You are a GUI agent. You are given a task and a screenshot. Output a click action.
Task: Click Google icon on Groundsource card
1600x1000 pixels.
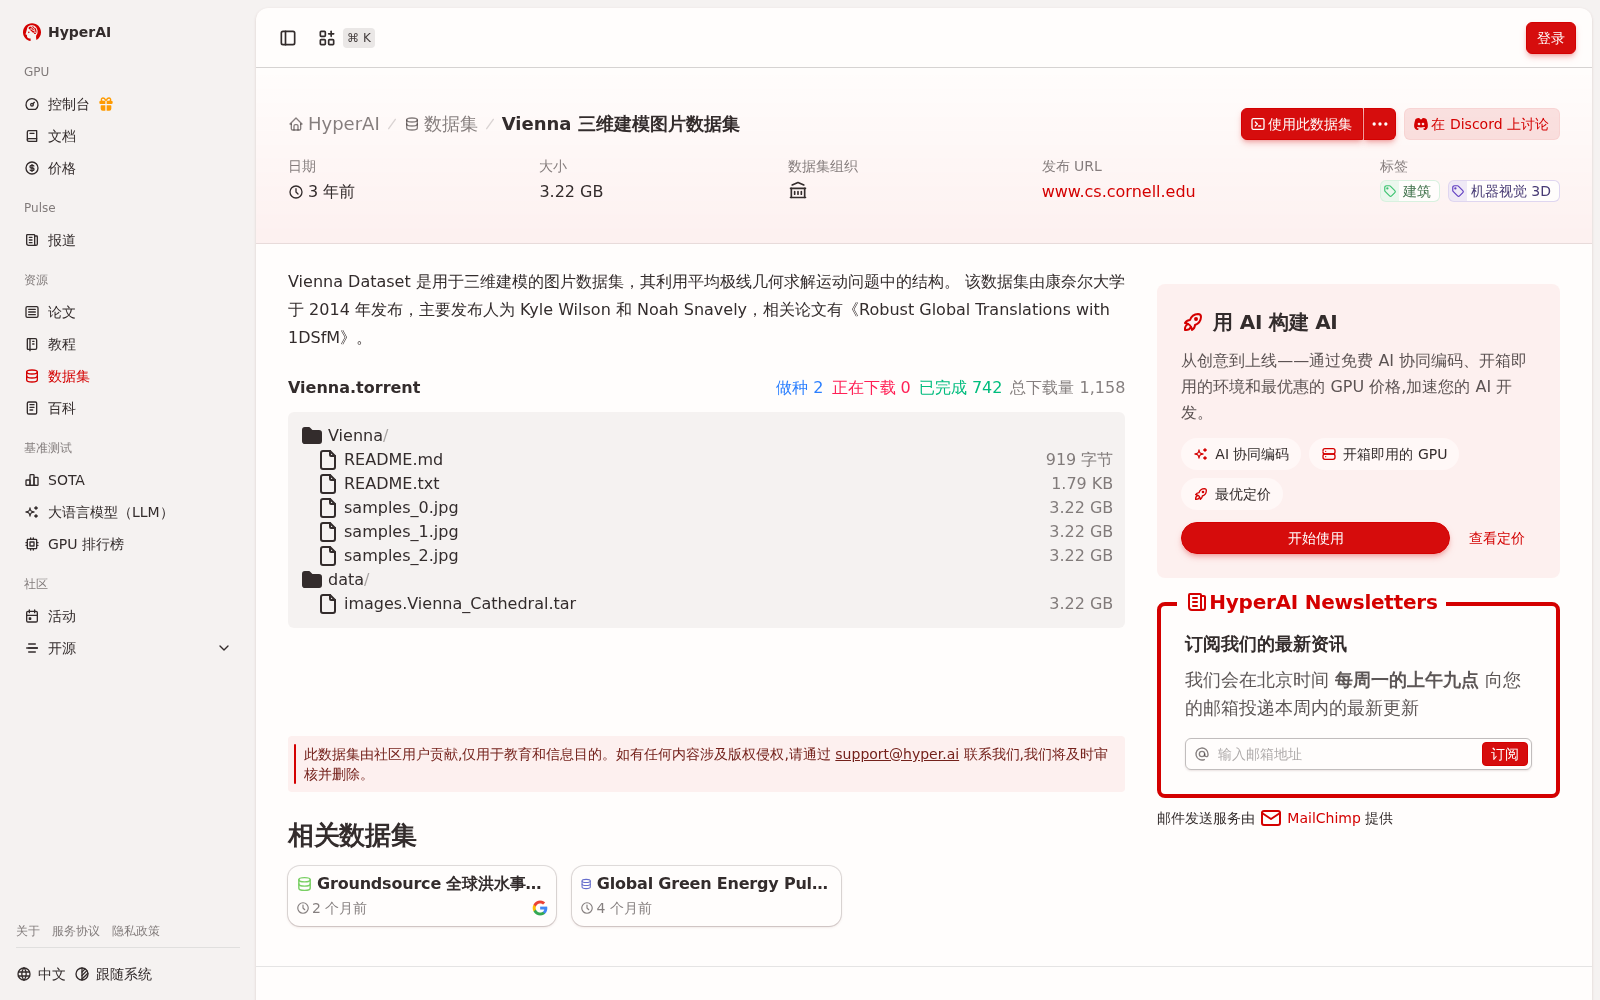[x=540, y=908]
